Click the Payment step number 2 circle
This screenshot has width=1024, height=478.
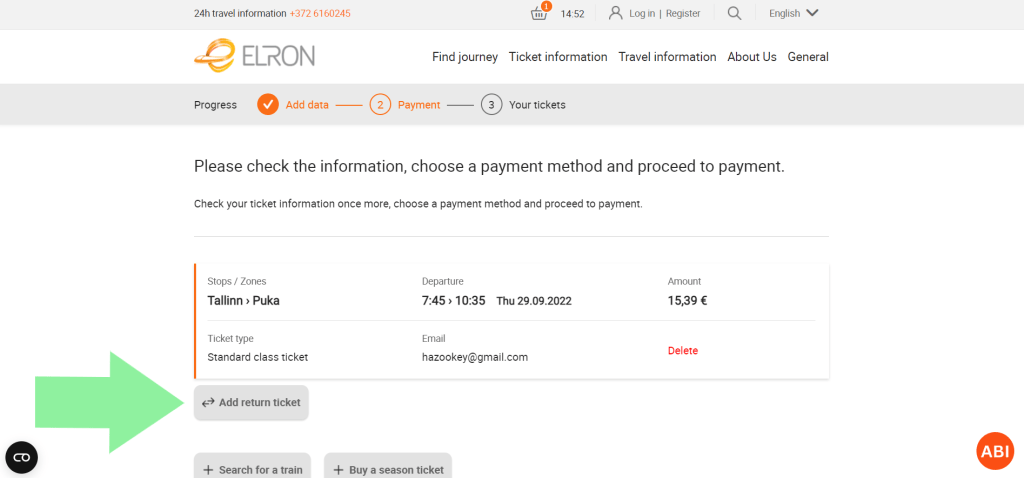380,105
